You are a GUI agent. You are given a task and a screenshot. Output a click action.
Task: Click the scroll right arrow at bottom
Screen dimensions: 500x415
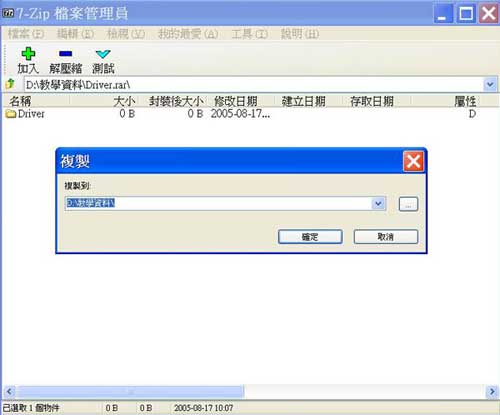point(492,391)
